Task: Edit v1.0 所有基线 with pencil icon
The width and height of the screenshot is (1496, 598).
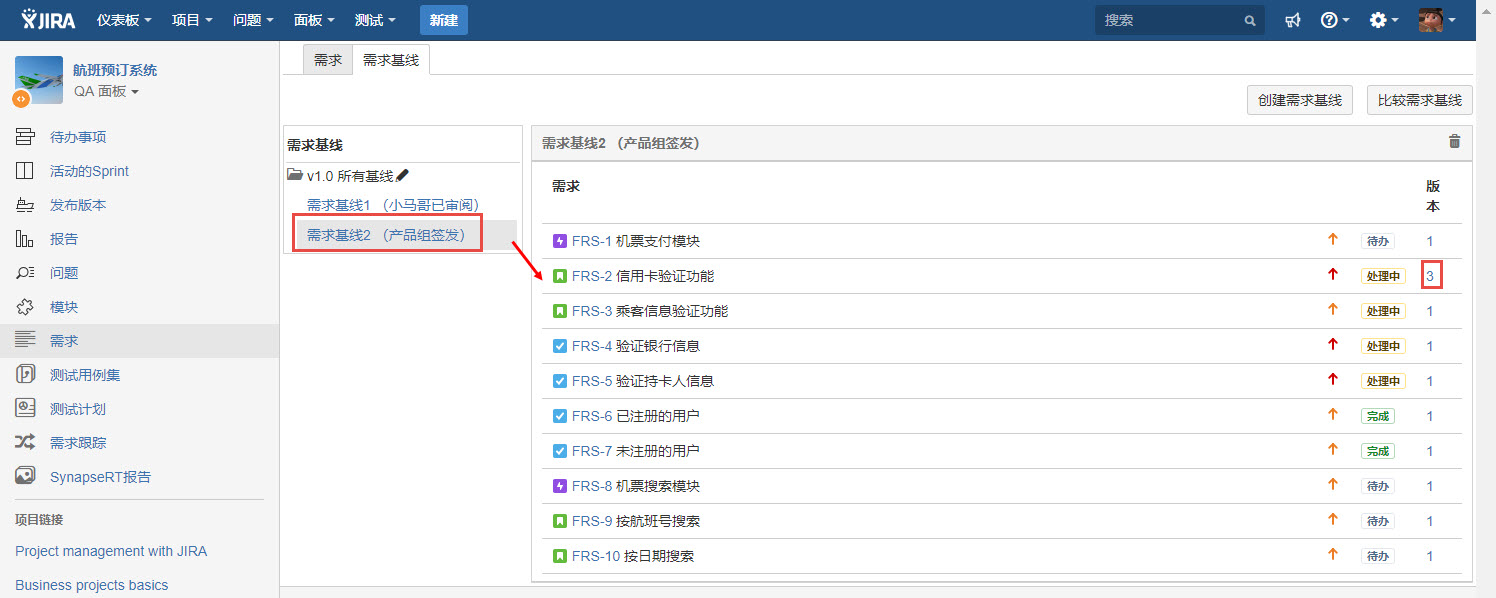Action: (402, 175)
